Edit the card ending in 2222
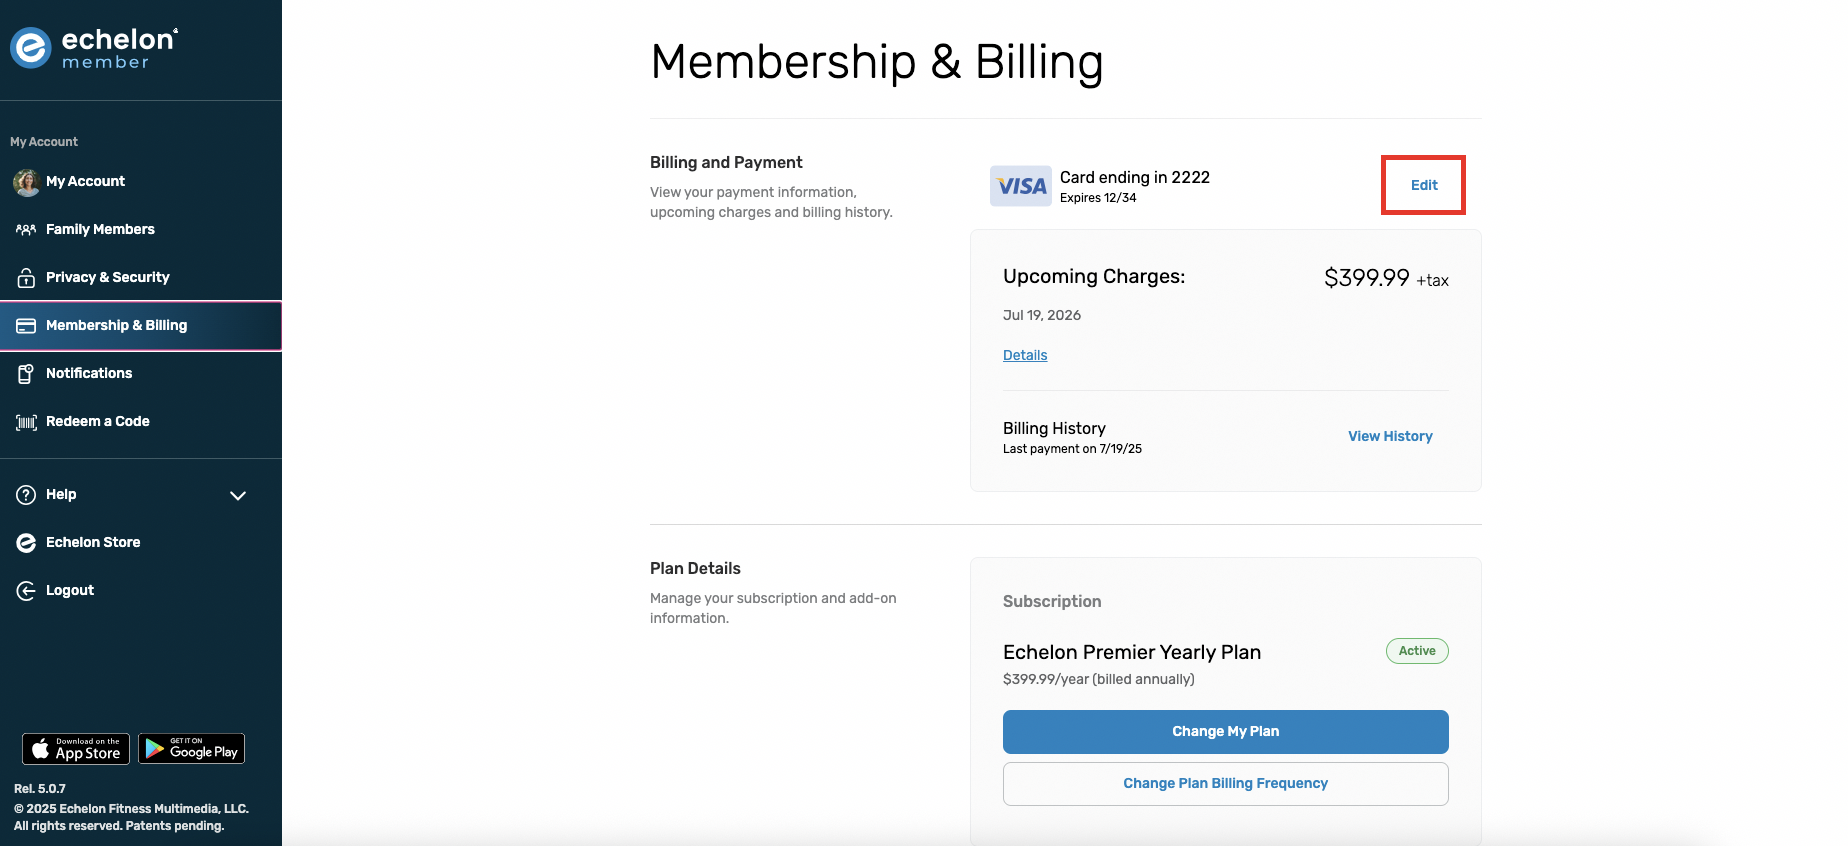The width and height of the screenshot is (1848, 846). 1424,185
